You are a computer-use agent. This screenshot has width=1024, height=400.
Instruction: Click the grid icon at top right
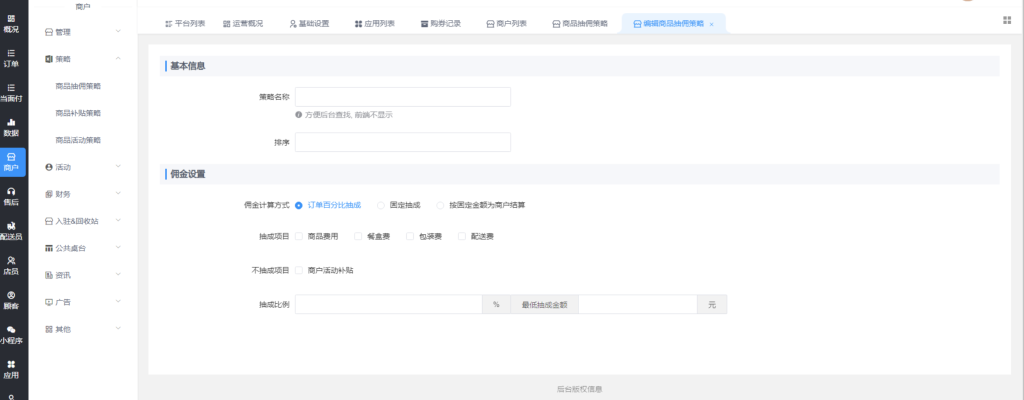click(1006, 20)
